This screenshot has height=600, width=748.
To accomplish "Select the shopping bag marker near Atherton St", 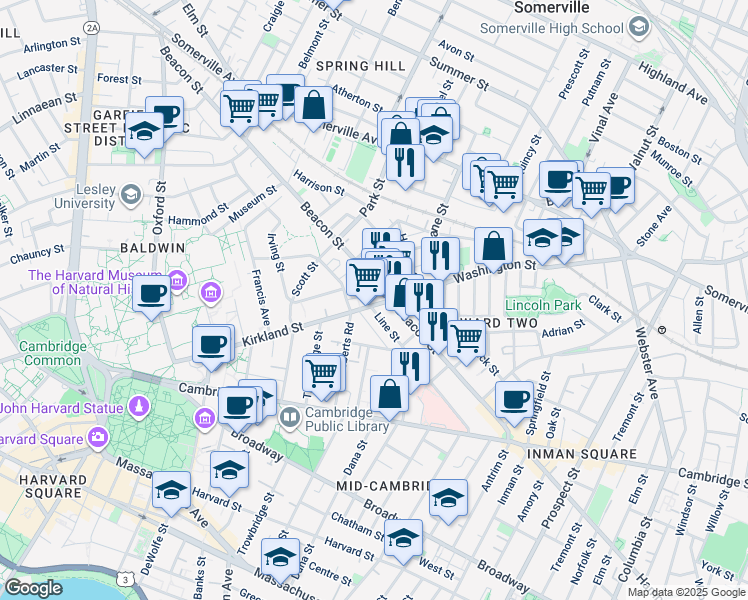I will coord(313,106).
